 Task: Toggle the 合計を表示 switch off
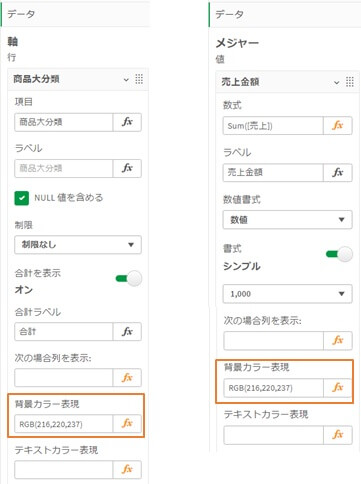click(129, 279)
